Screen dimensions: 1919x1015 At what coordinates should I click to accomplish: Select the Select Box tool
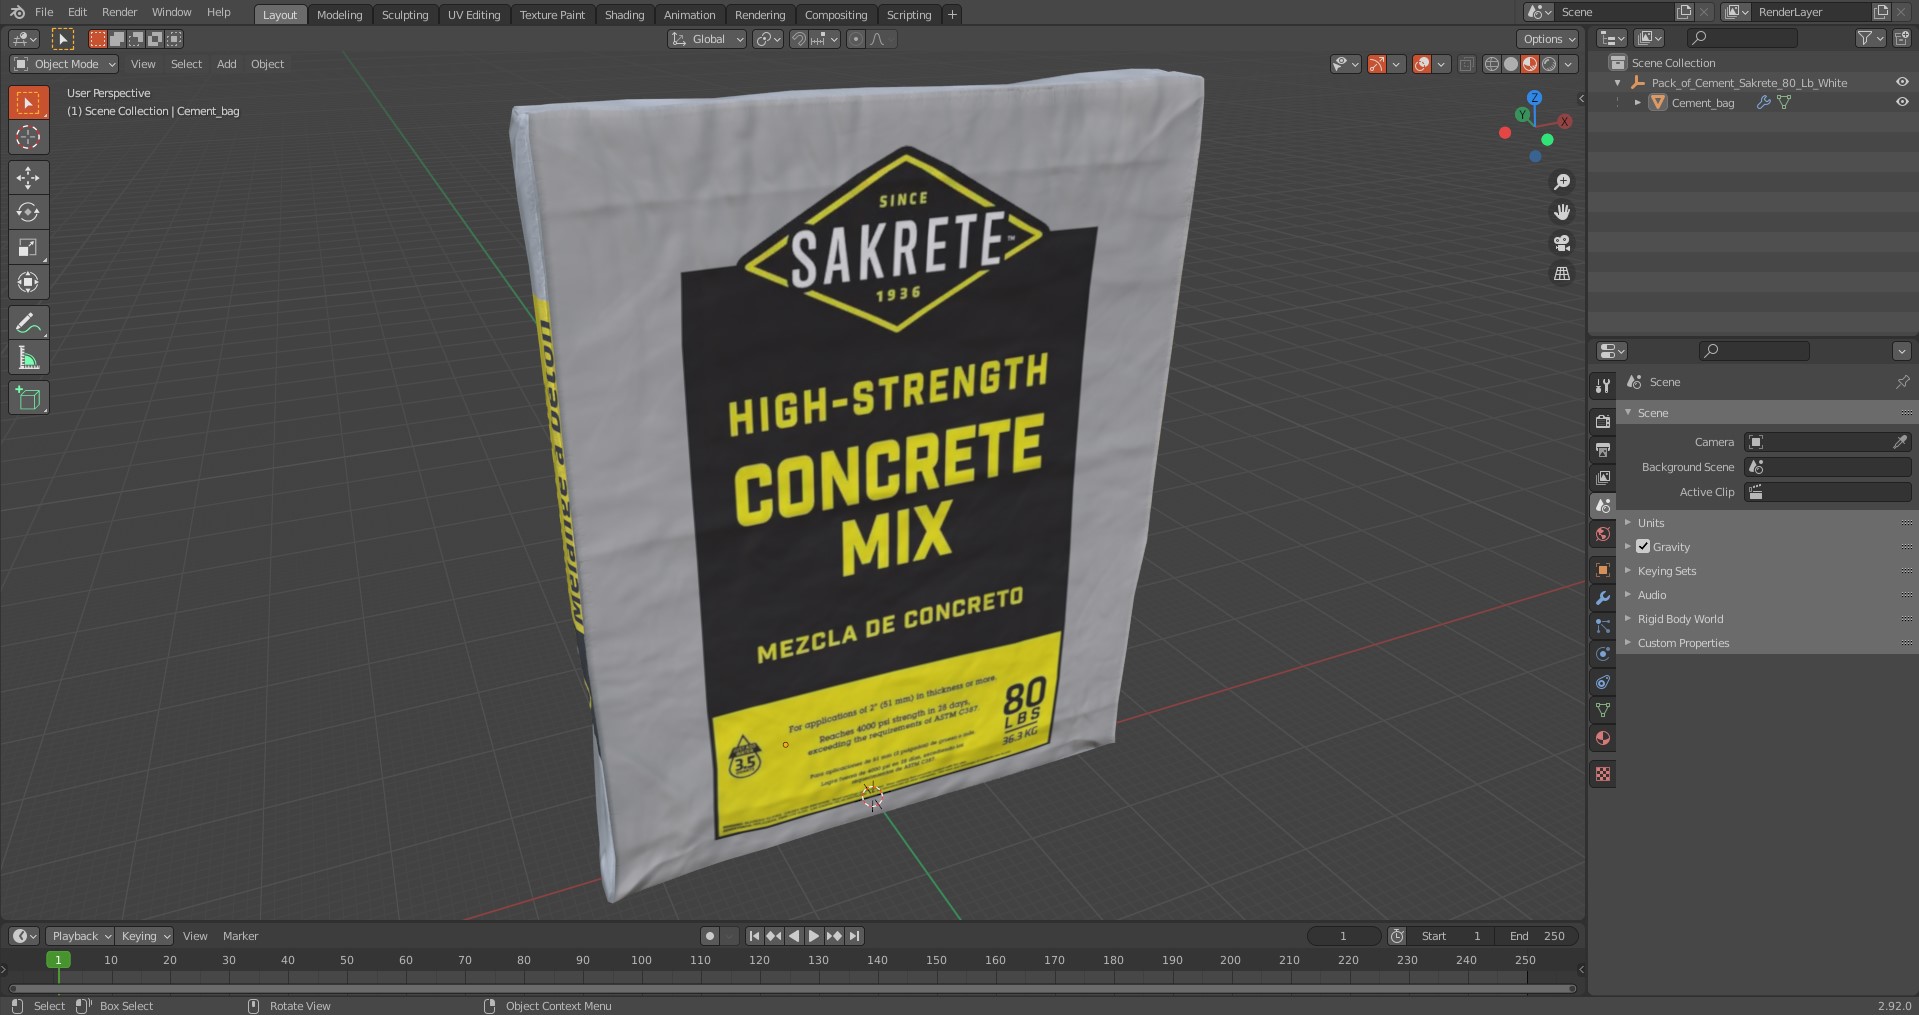click(28, 102)
